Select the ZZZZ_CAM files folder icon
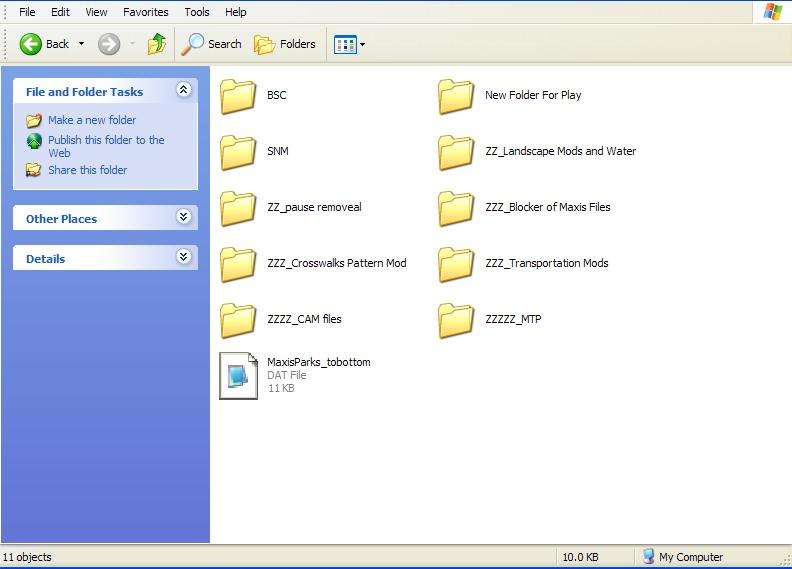The image size is (792, 569). 238,320
